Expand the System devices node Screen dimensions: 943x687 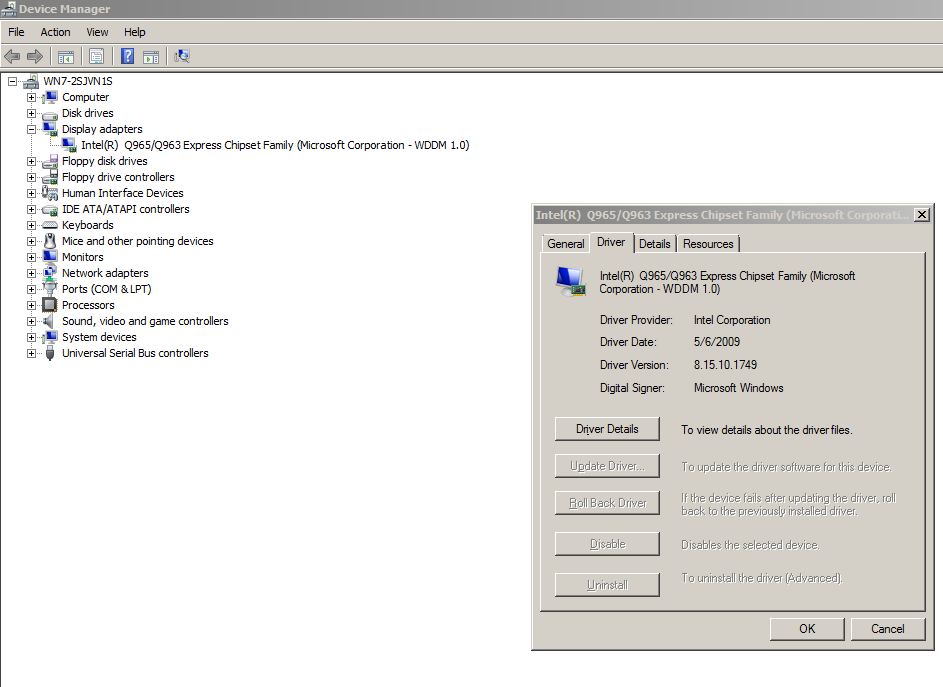[31, 337]
